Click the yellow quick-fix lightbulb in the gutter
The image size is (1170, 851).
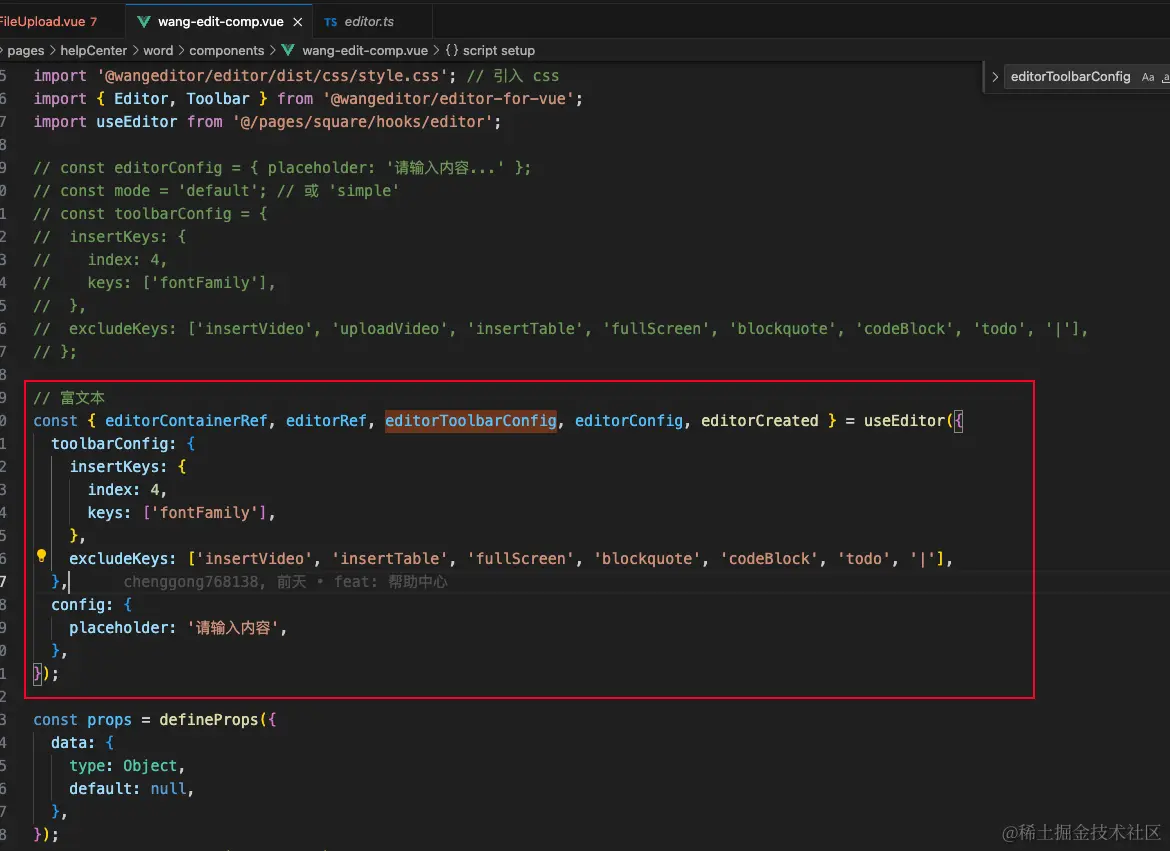41,555
